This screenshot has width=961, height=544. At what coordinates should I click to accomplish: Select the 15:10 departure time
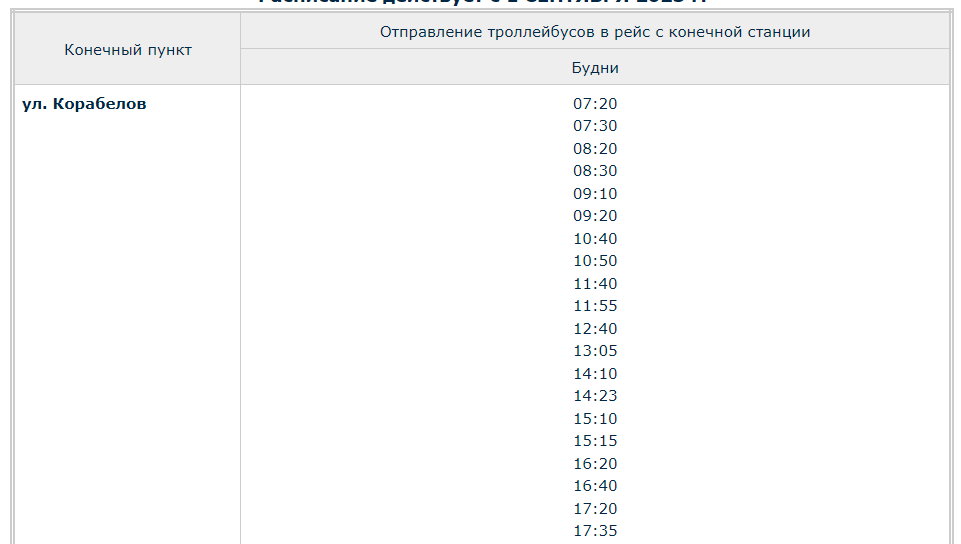(594, 419)
